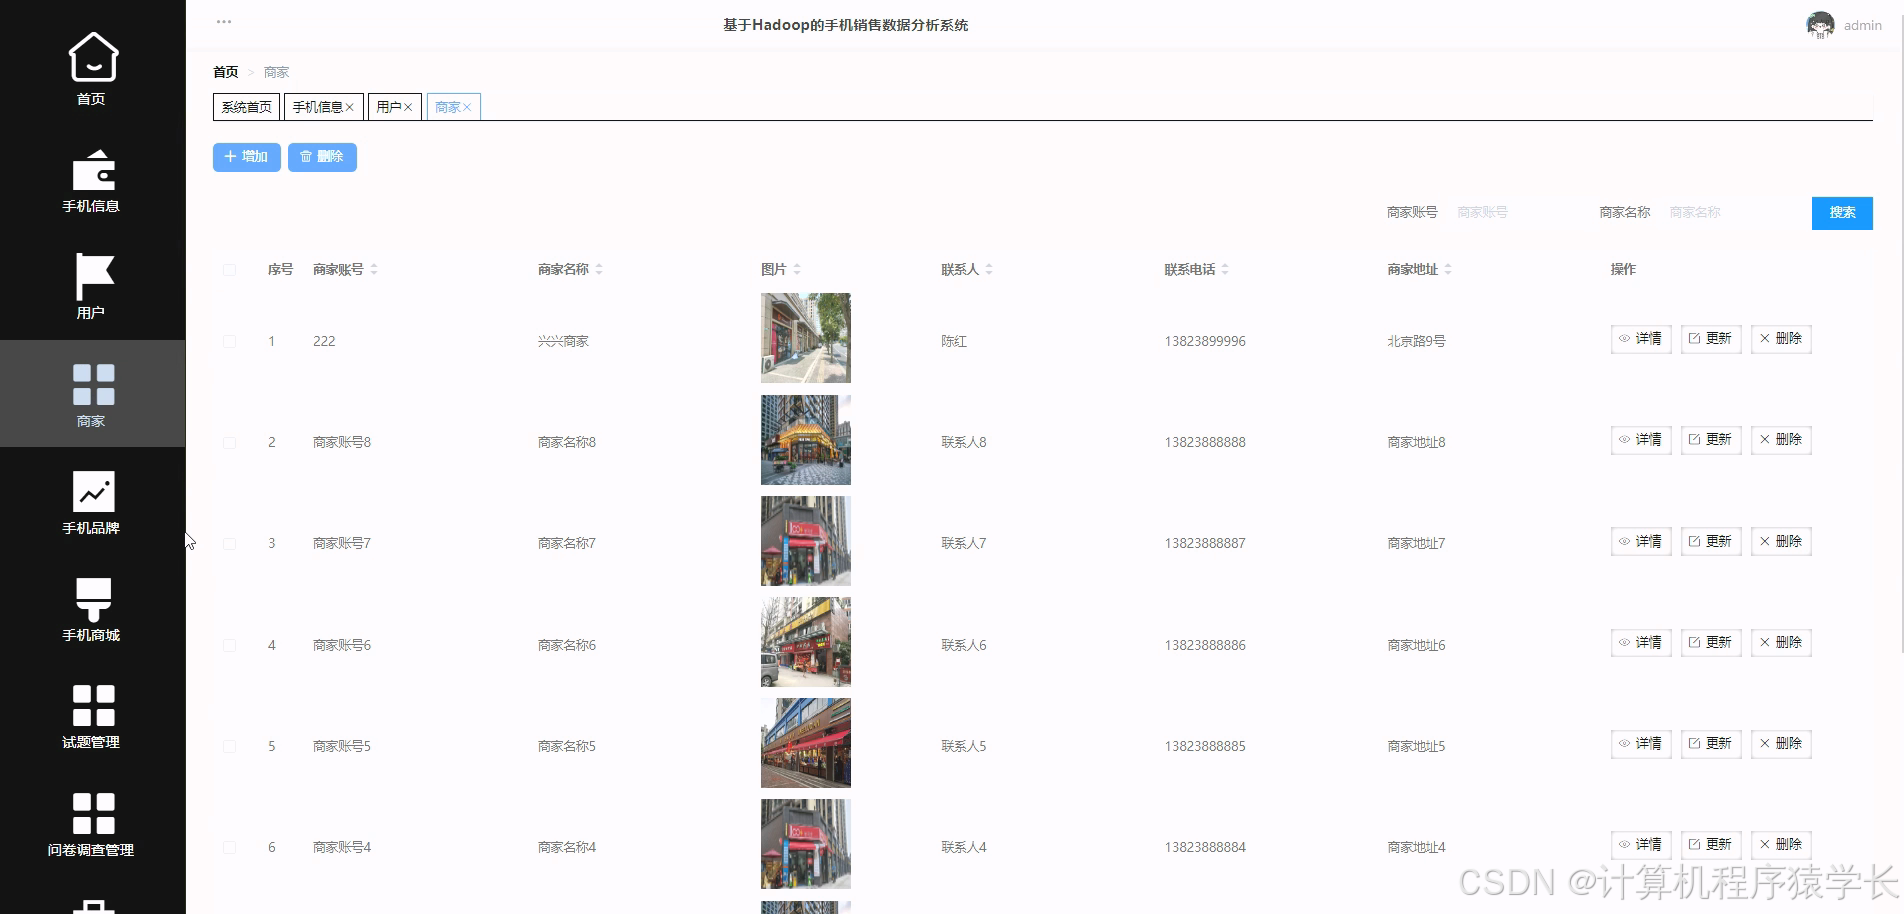The width and height of the screenshot is (1904, 914).
Task: Check the row for 商家名称7
Action: 229,543
